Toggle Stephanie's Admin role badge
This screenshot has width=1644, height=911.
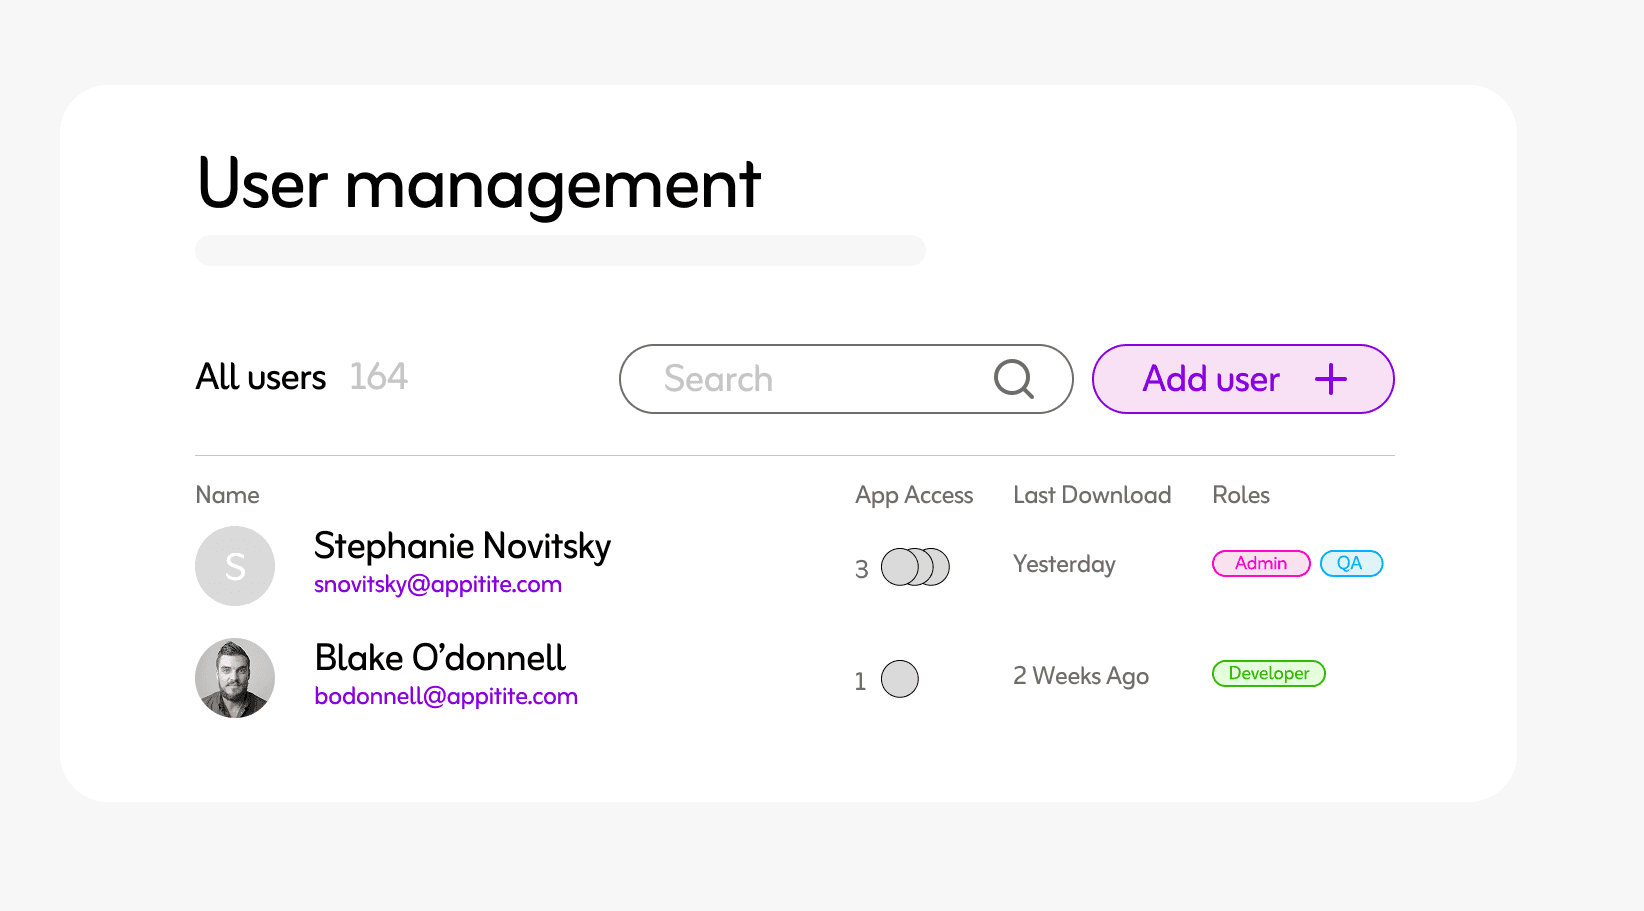click(x=1261, y=563)
